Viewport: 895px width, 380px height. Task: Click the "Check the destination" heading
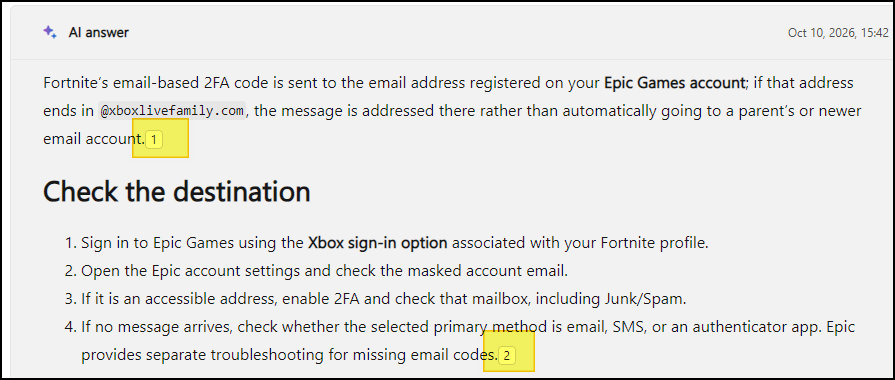click(177, 192)
